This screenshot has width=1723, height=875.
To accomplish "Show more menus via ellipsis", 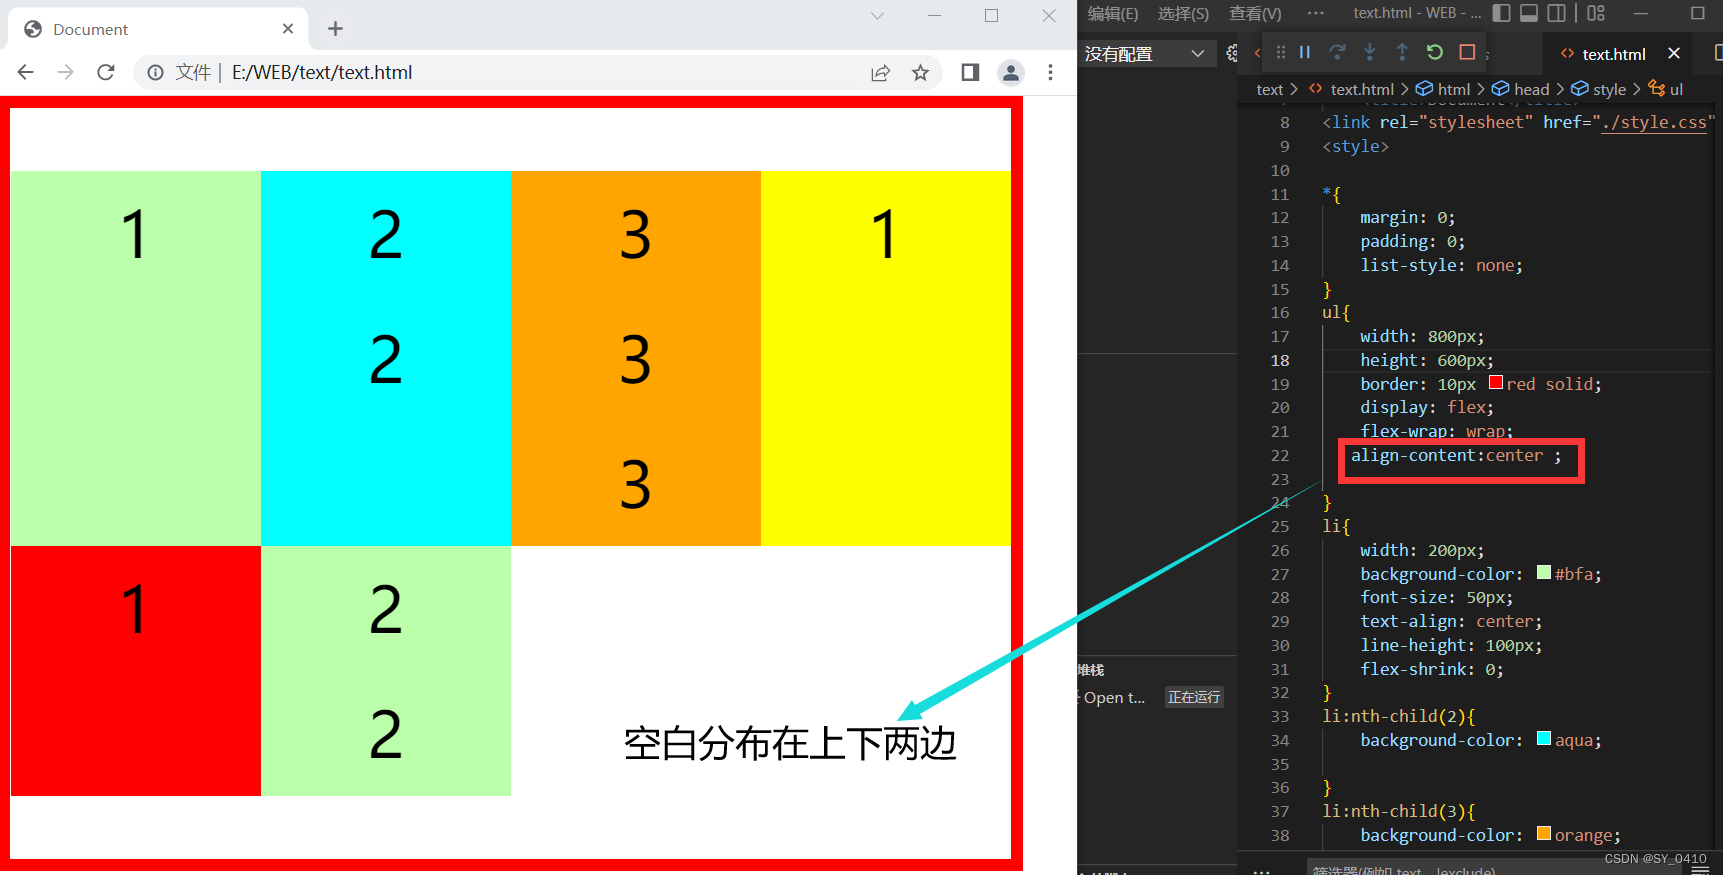I will pos(1315,13).
